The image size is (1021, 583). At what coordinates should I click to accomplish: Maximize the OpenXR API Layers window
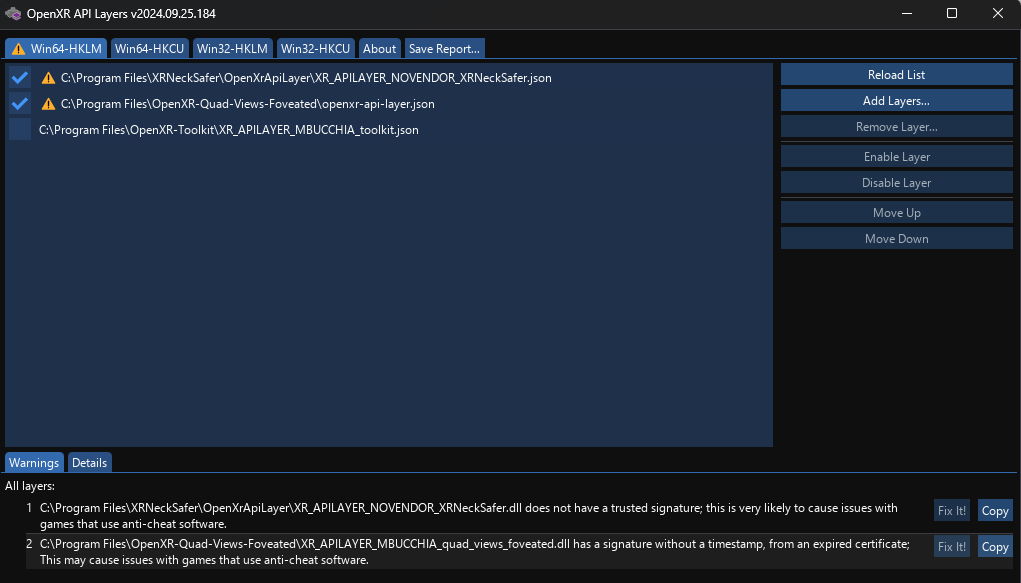pyautogui.click(x=952, y=14)
